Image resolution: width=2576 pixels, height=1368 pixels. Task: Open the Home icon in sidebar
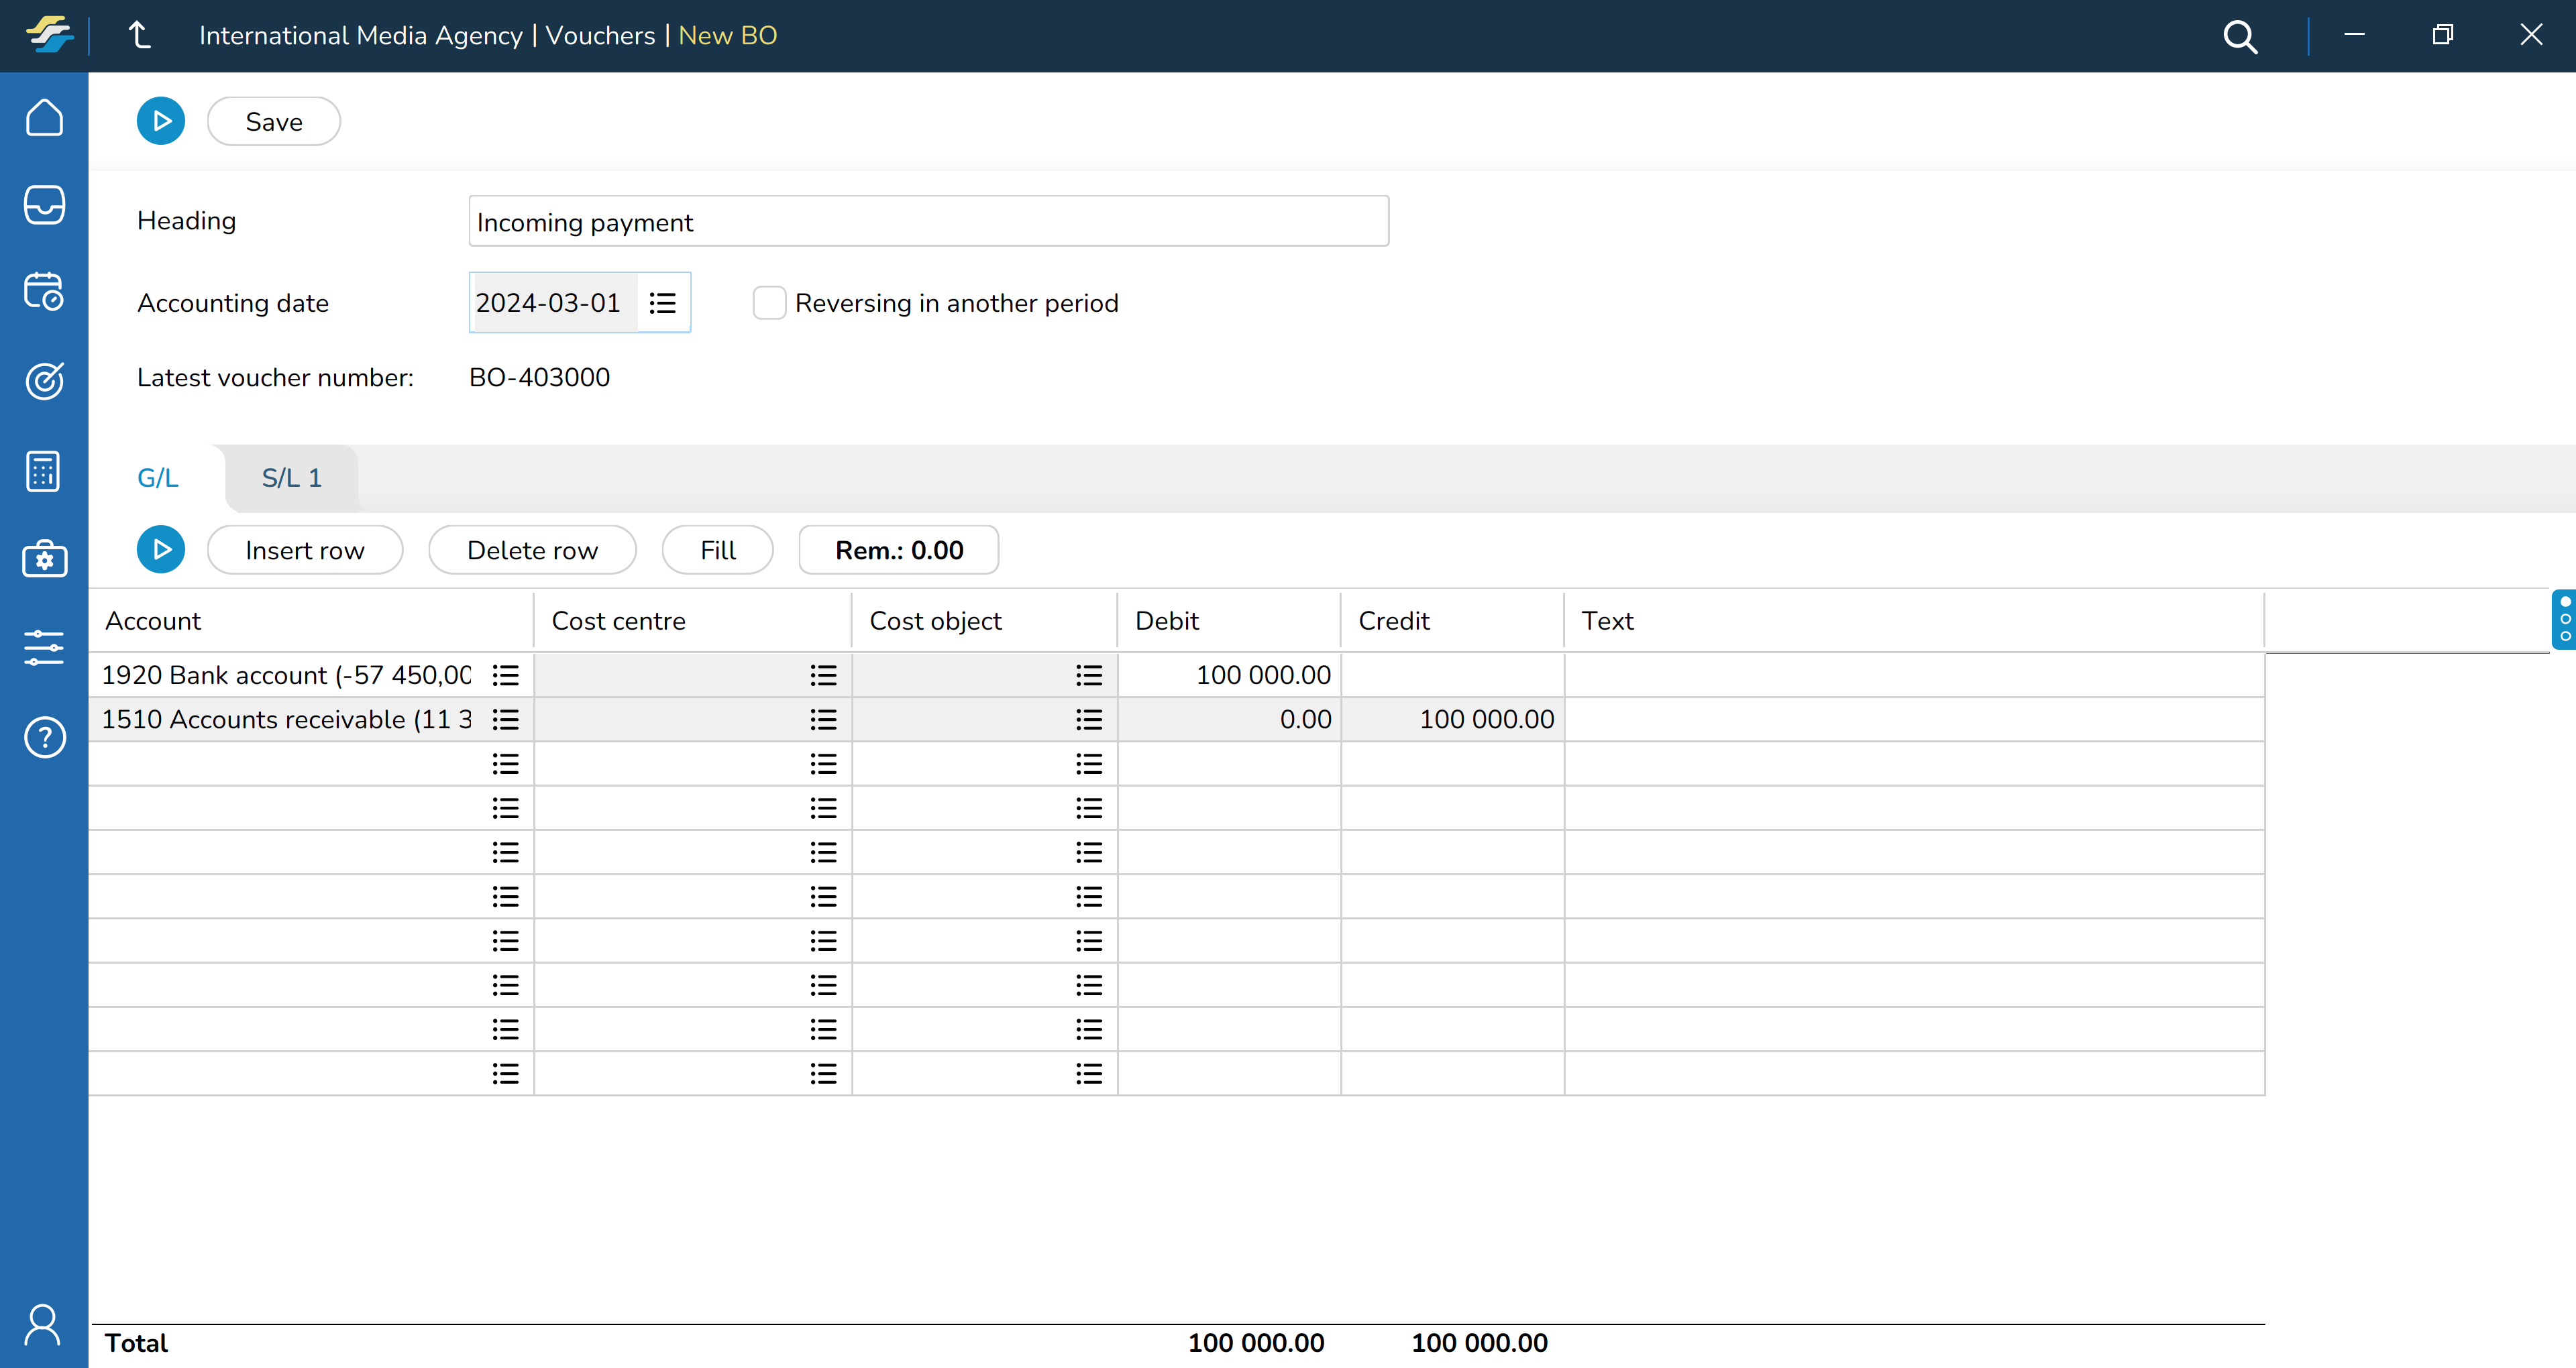click(44, 118)
